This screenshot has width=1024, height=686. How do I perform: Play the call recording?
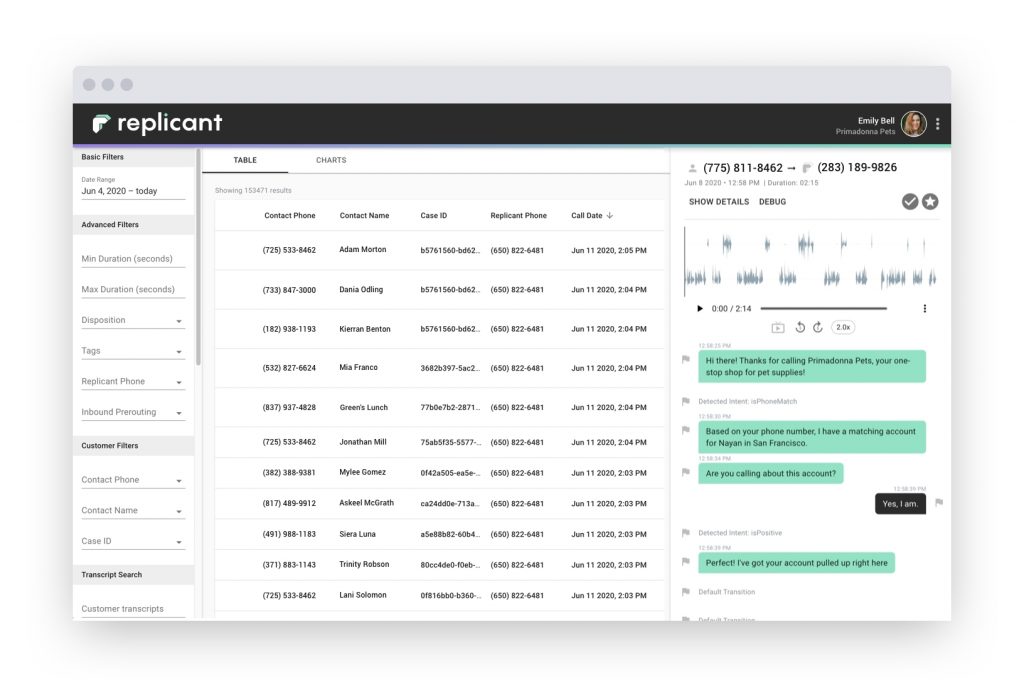[699, 308]
